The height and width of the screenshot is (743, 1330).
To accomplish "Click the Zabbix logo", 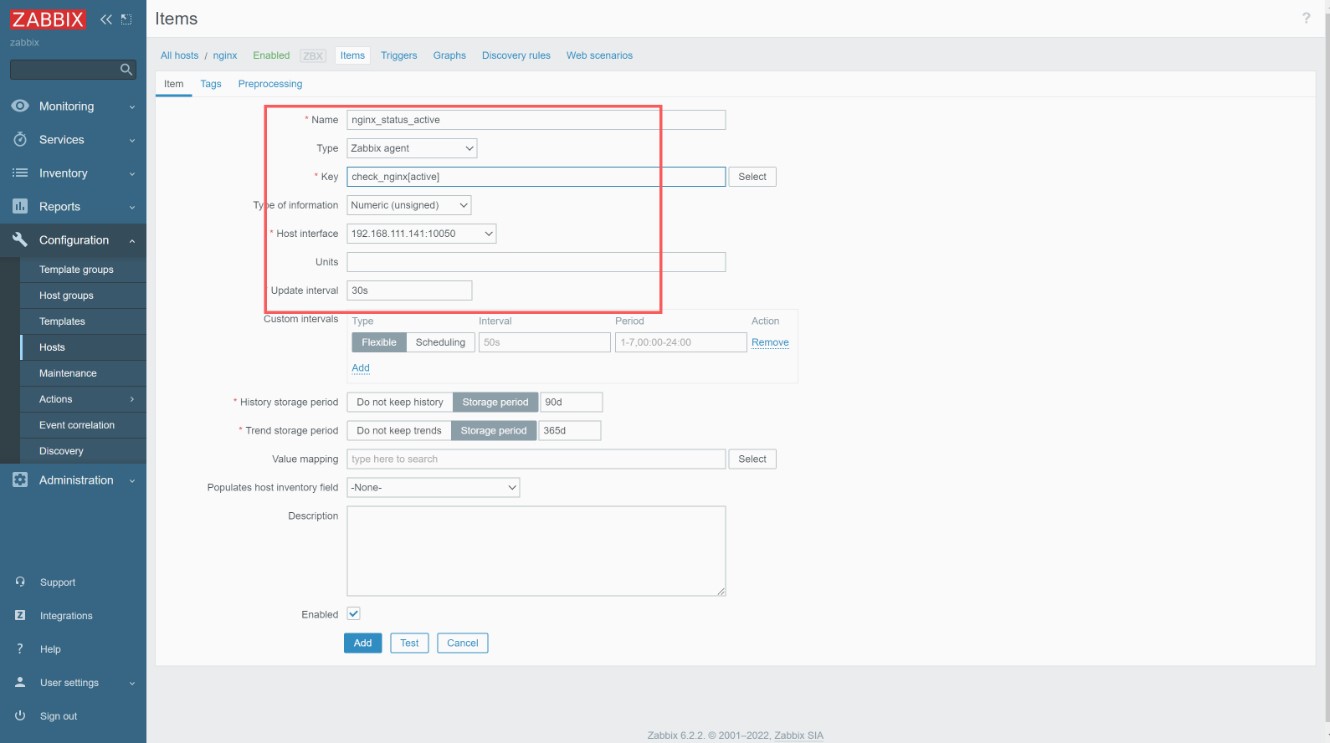I will [x=48, y=19].
